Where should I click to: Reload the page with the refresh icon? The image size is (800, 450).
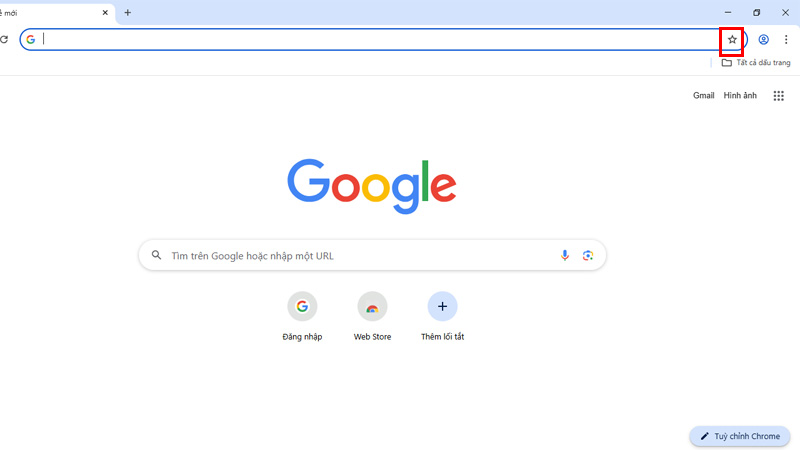point(4,40)
